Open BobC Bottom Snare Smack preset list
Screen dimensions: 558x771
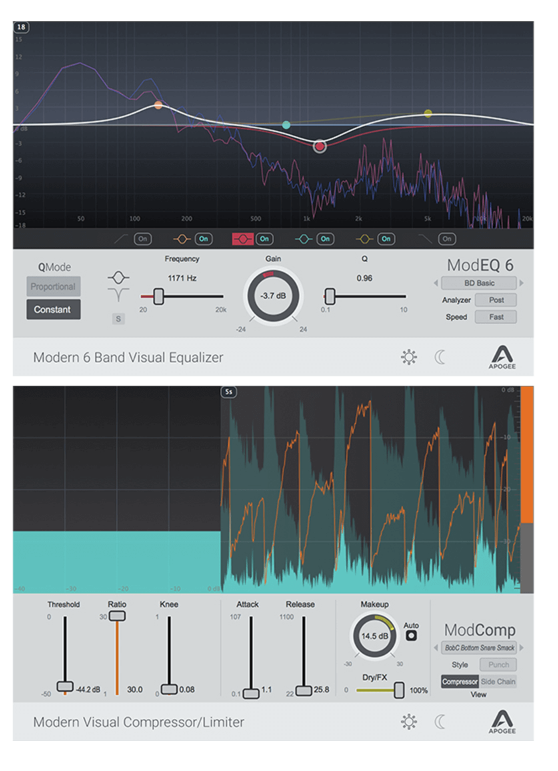tap(479, 648)
